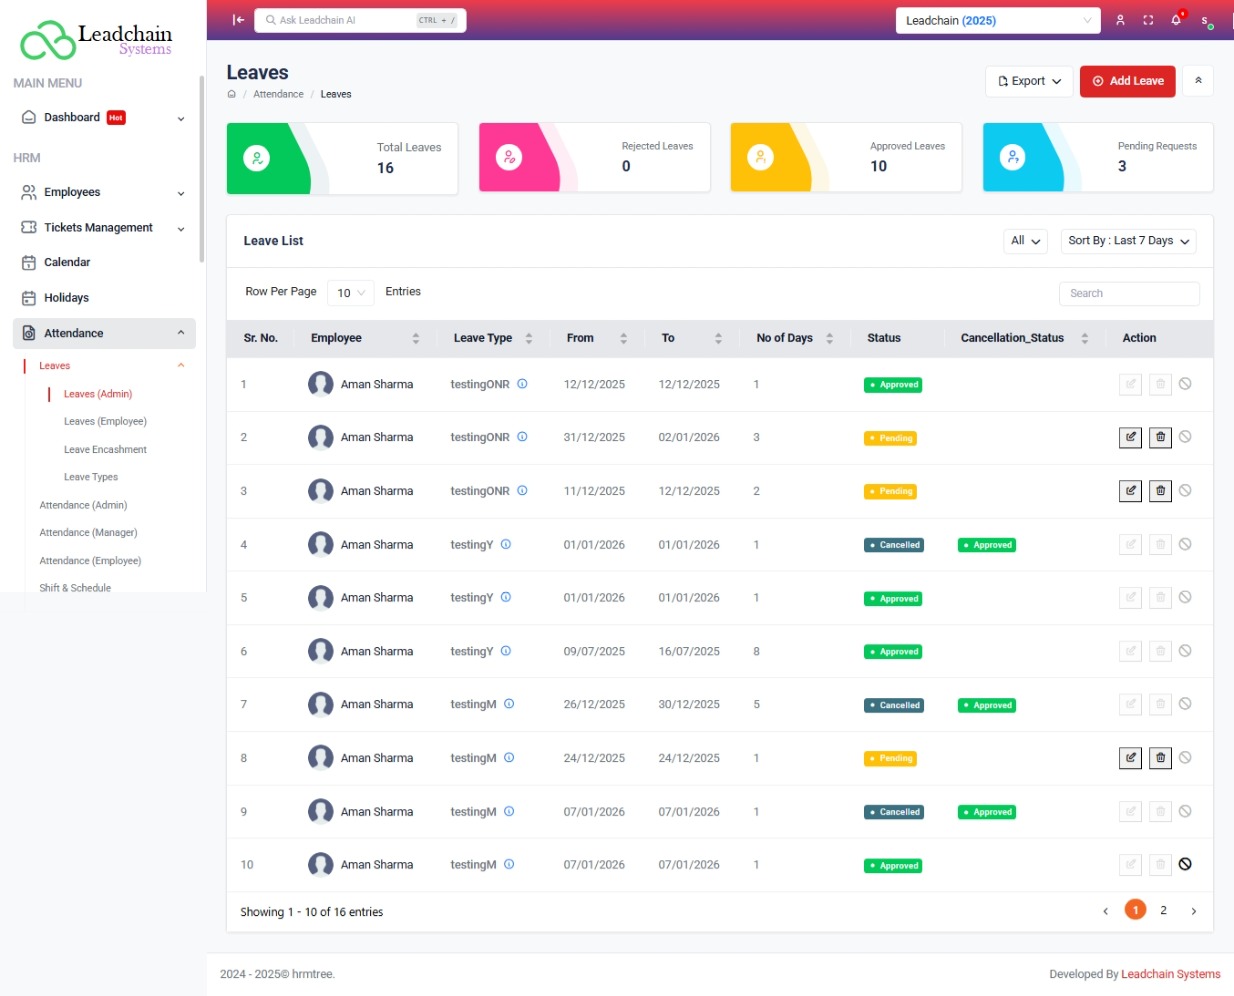The image size is (1234, 996).
Task: Toggle fullscreen mode icon in header
Action: coord(1148,20)
